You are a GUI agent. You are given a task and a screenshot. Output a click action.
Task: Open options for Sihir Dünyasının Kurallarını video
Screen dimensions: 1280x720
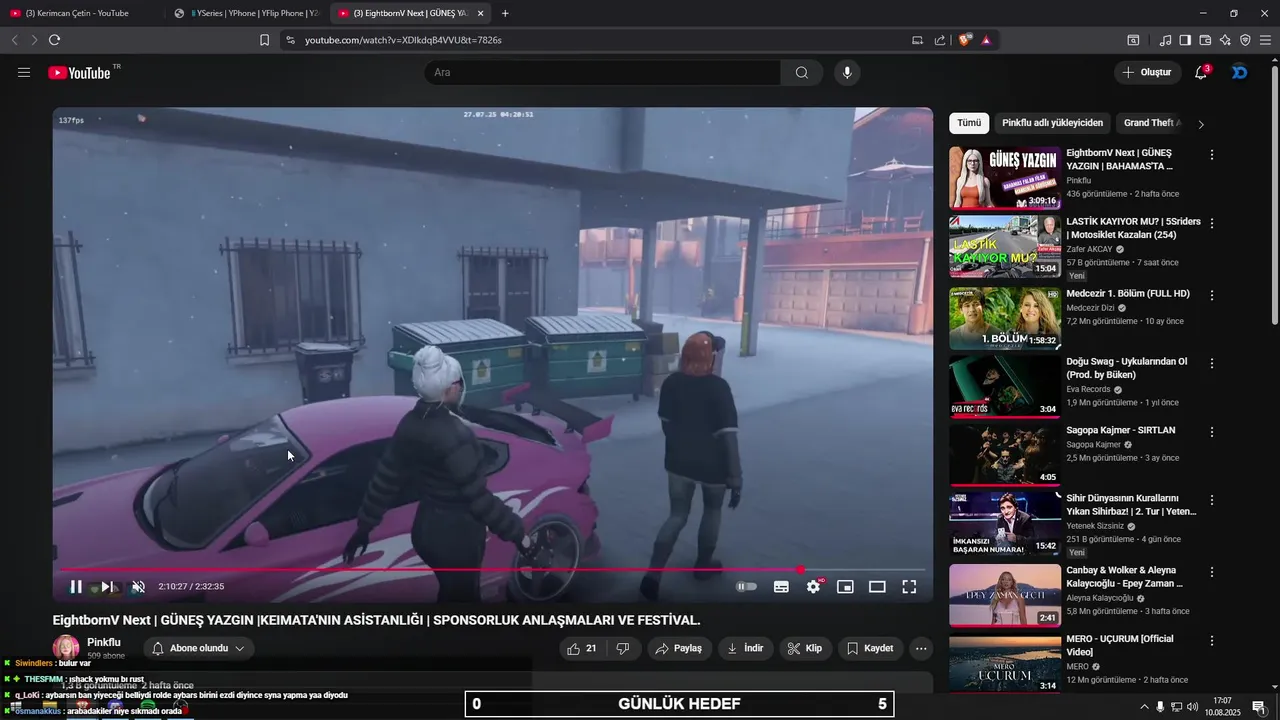click(x=1212, y=499)
